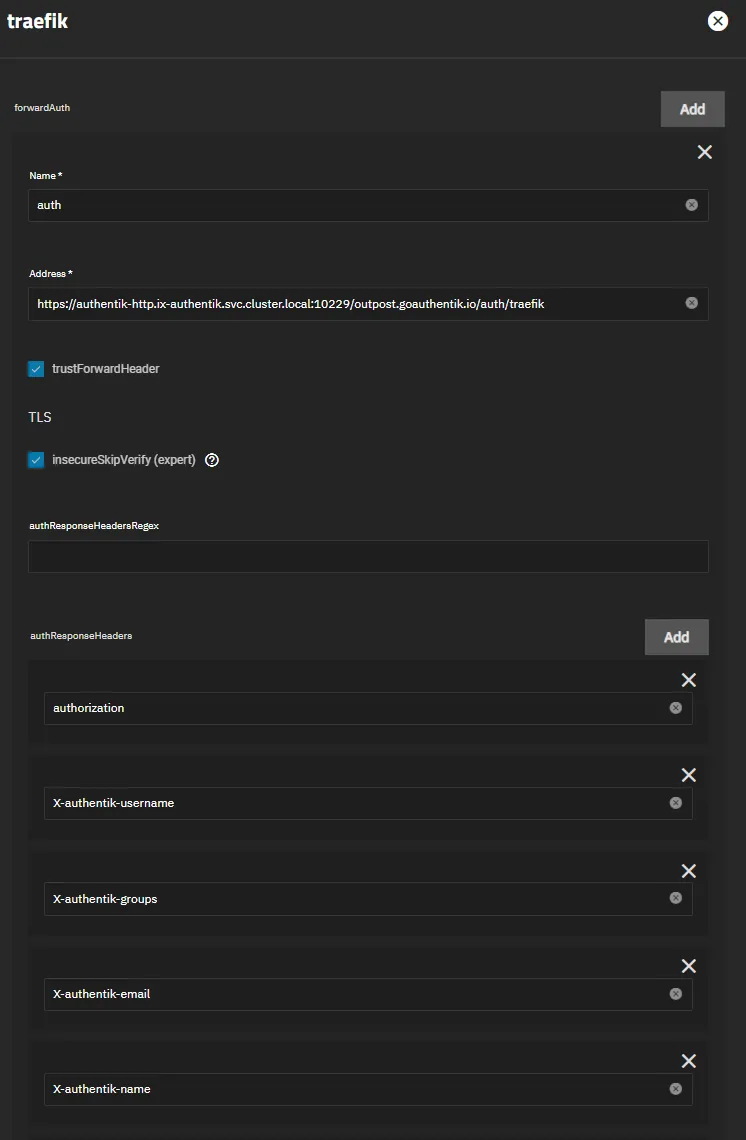Click the authResponseHeadersRegex input field

click(368, 557)
